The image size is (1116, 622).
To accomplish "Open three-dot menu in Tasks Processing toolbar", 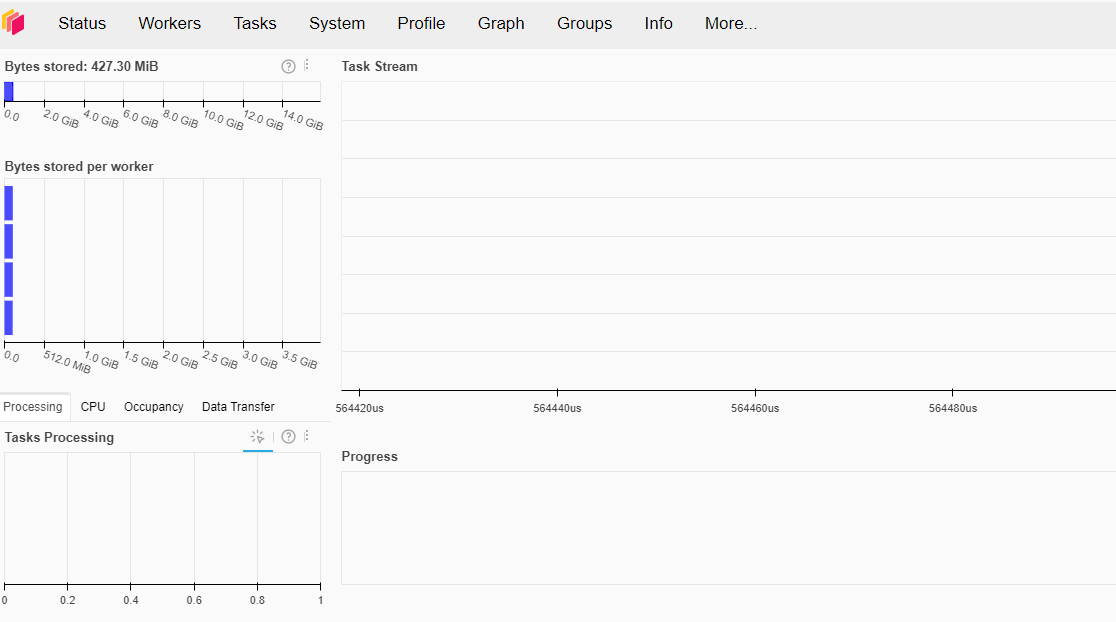I will point(307,436).
